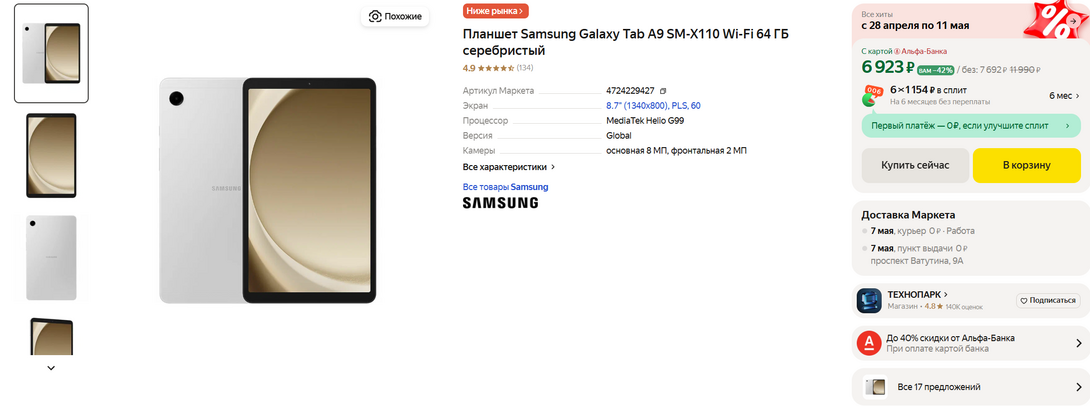Open similar items camera search icon

tap(375, 16)
